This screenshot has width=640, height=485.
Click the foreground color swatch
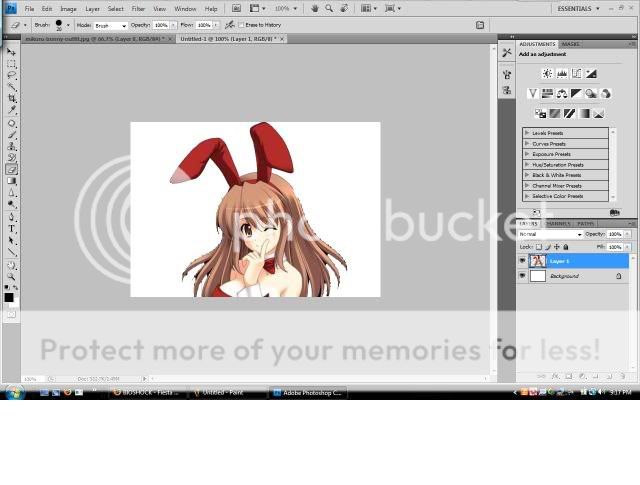coord(9,298)
